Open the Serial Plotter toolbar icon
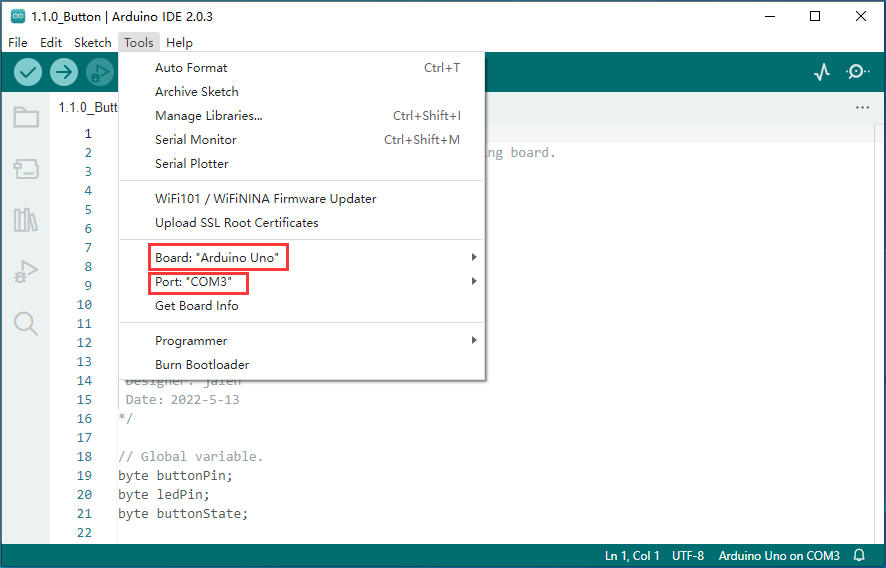Viewport: 886px width, 568px height. coord(822,72)
